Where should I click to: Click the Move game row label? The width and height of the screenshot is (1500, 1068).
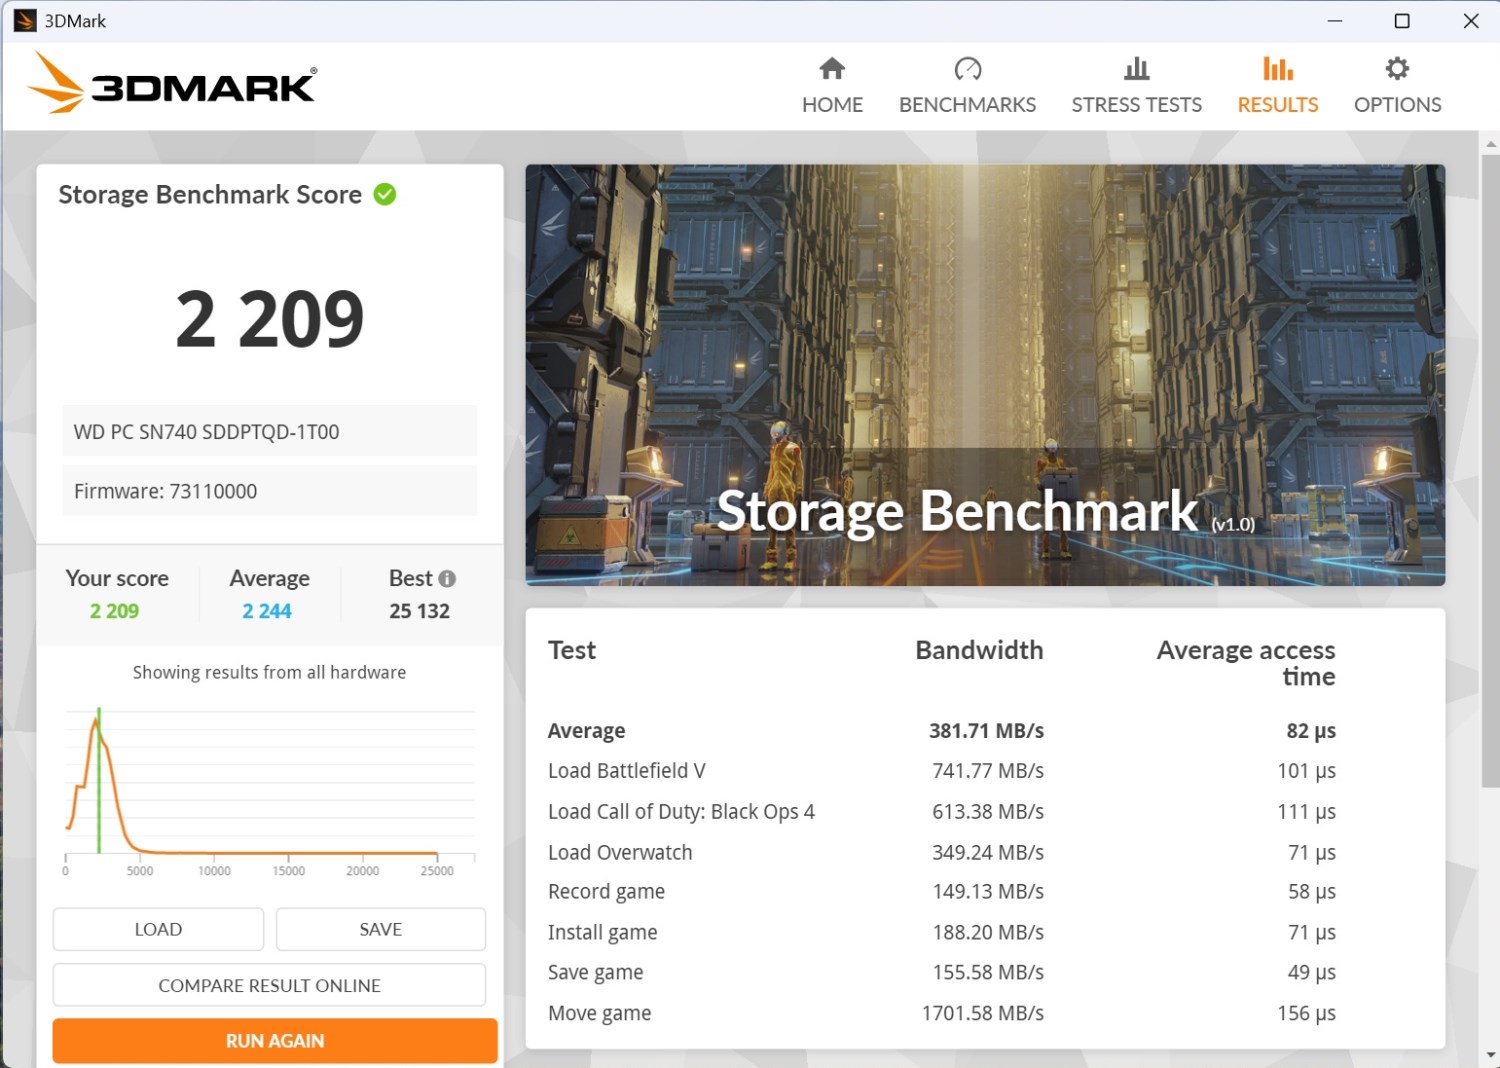600,1014
